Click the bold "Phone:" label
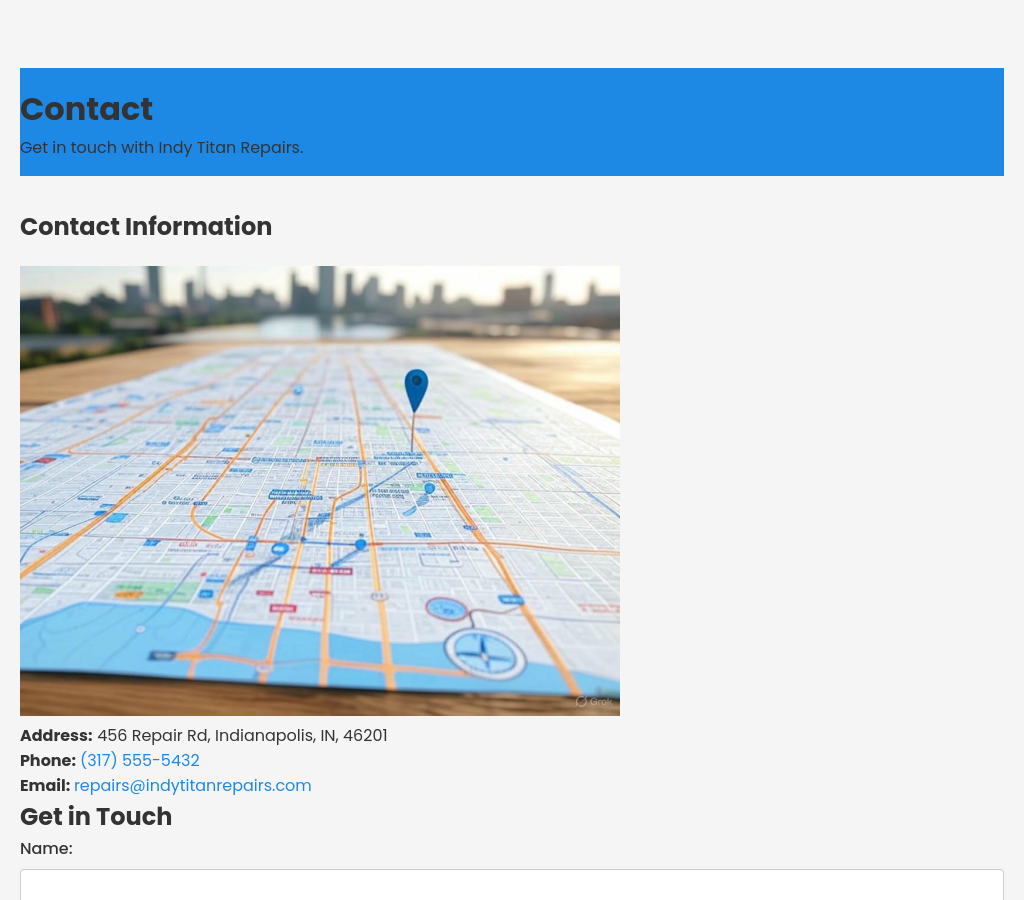Screen dimensions: 1024x900 tap(48, 761)
